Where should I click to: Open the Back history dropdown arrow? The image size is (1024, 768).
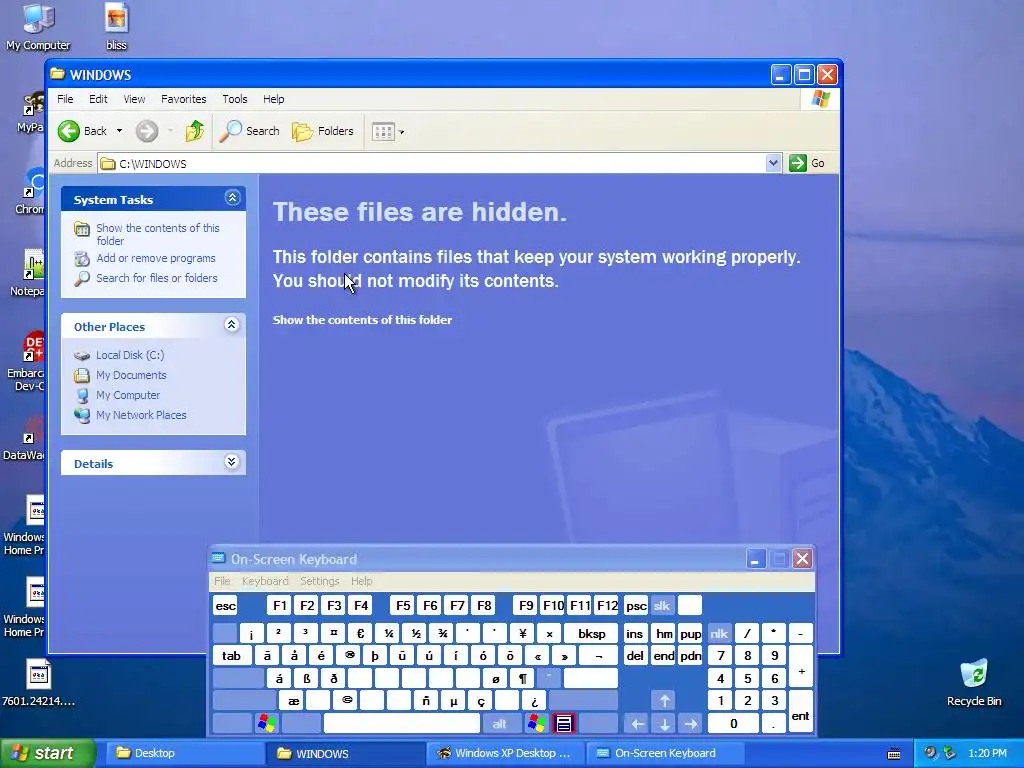tap(120, 131)
